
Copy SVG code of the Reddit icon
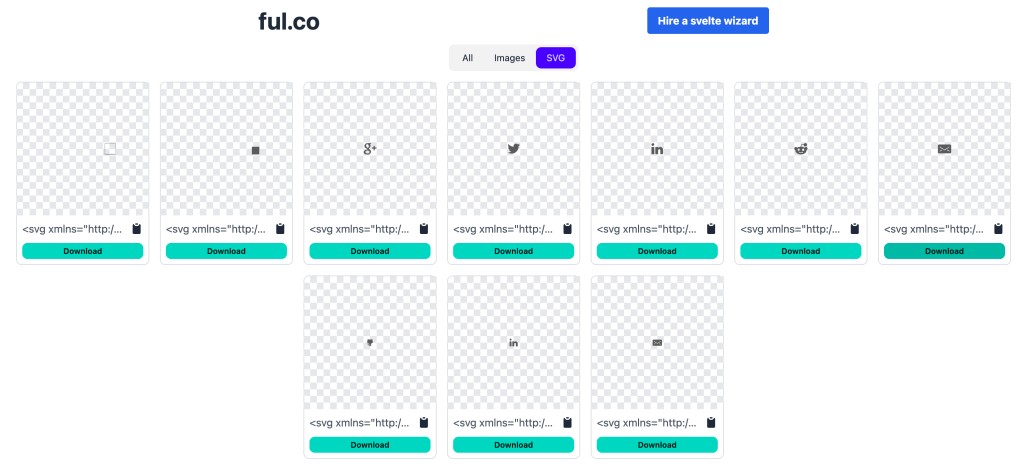(x=855, y=229)
